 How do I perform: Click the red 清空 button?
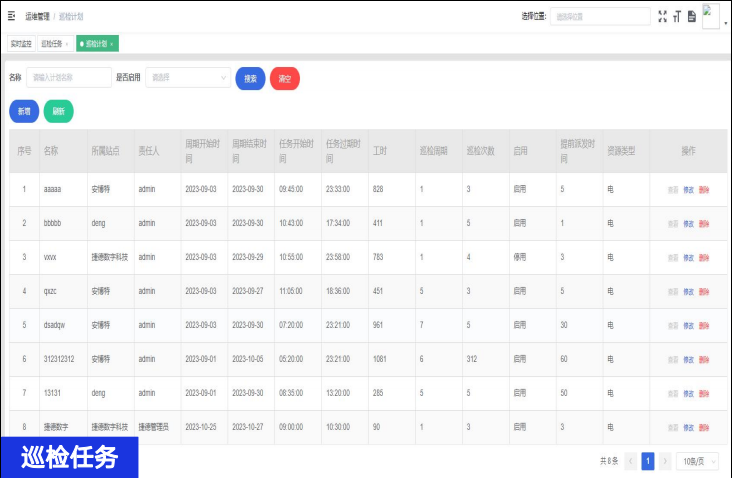pyautogui.click(x=285, y=78)
